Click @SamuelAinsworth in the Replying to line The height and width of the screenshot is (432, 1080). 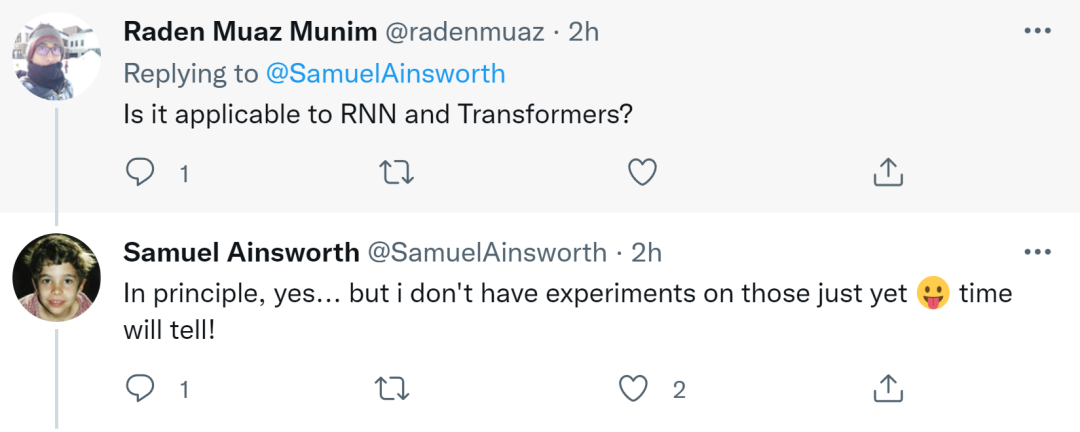pos(385,73)
